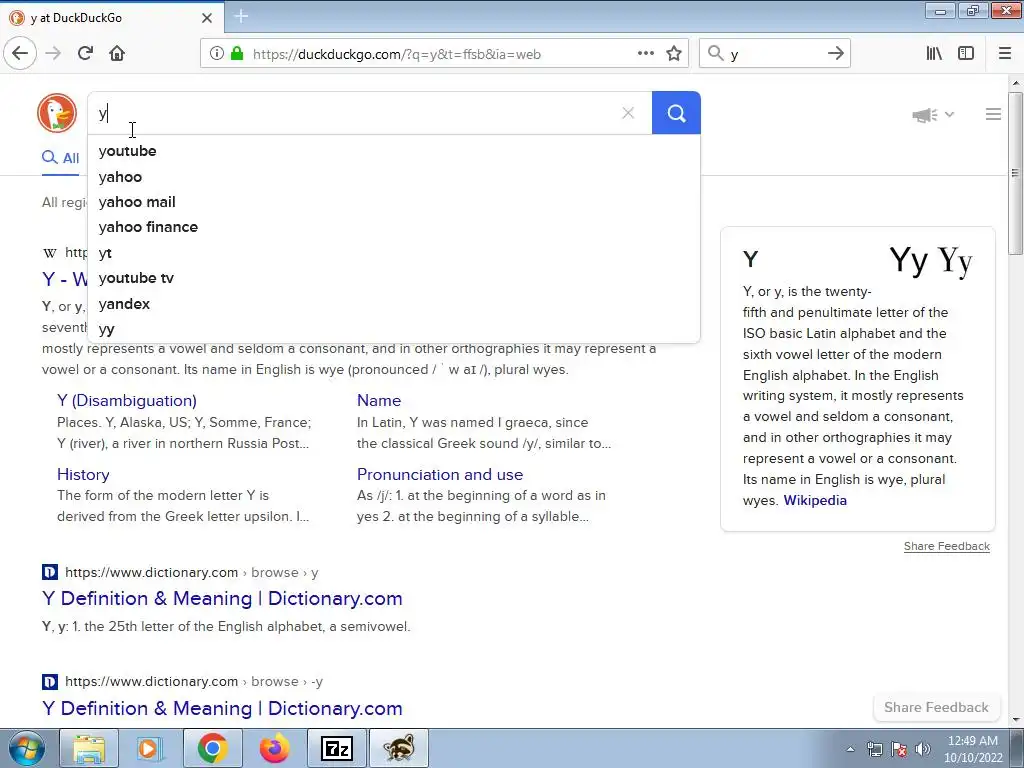Image resolution: width=1024 pixels, height=768 pixels.
Task: Open first 'Y Definition & Meaning' result
Action: (222, 598)
